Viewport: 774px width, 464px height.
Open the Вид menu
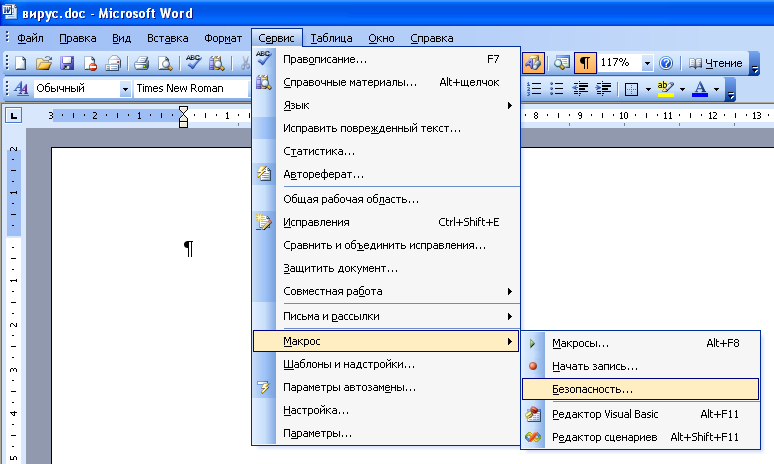[x=121, y=38]
